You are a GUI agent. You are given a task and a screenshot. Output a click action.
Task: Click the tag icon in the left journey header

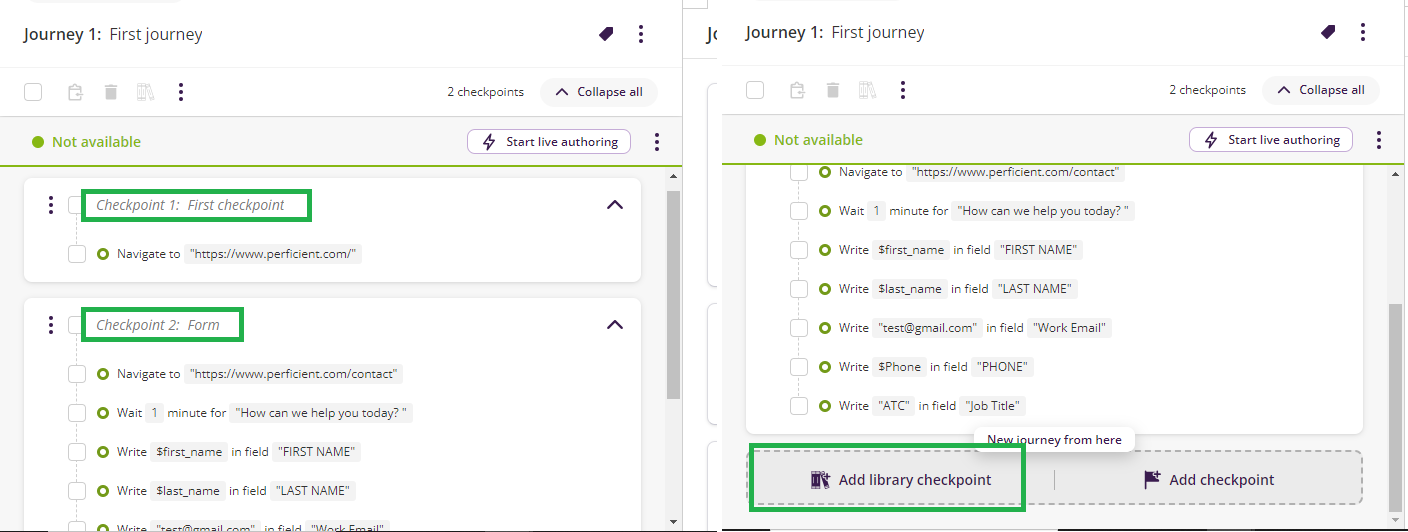click(x=606, y=34)
